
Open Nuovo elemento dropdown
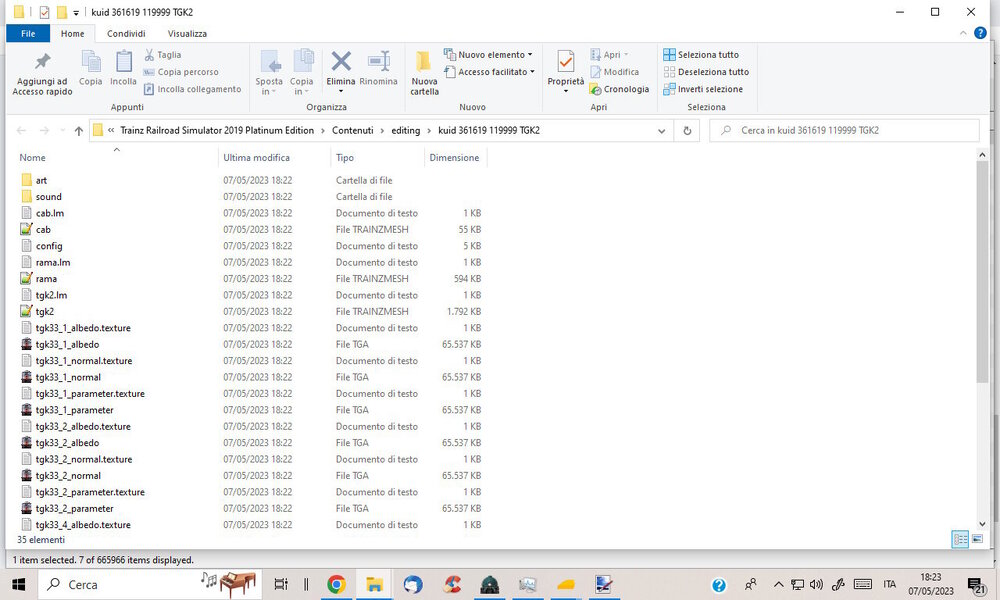tap(489, 55)
